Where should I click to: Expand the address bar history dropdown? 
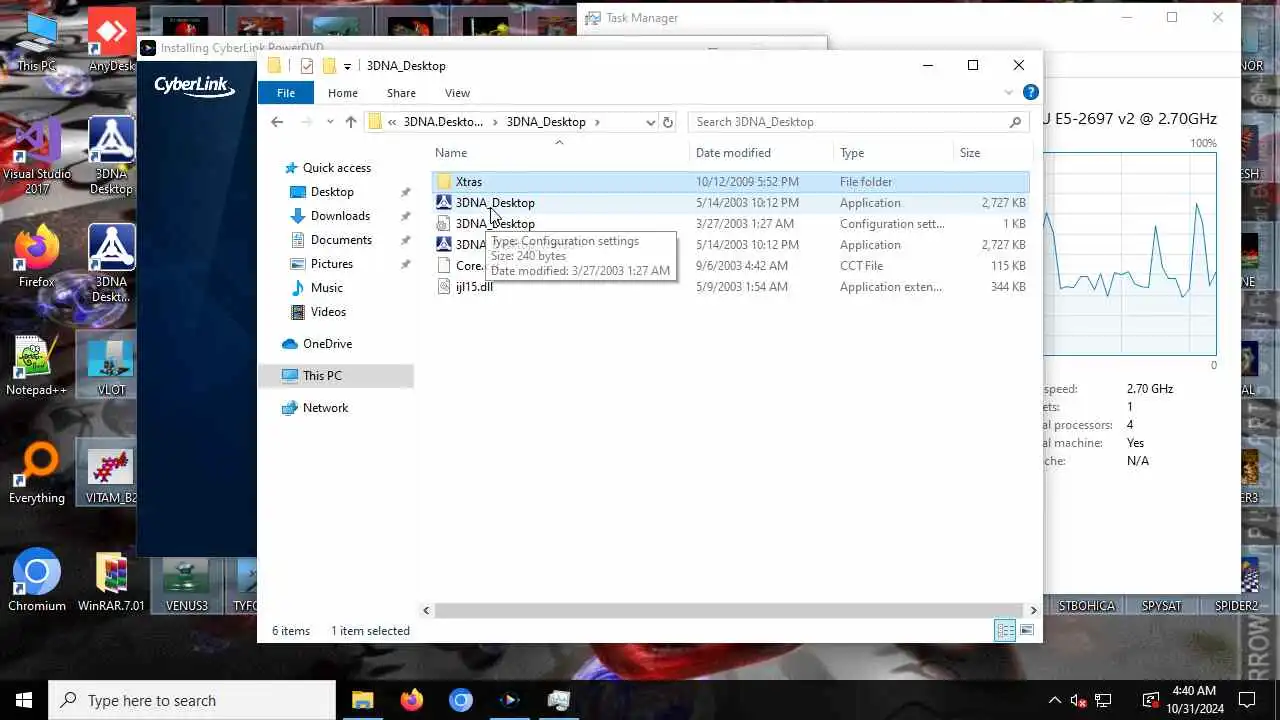point(650,122)
